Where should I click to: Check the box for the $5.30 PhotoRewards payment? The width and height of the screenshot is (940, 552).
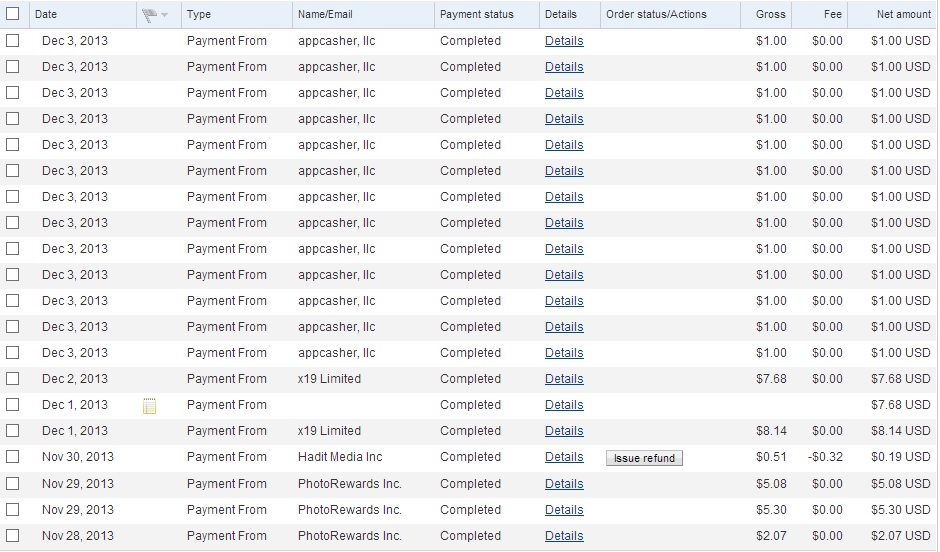13,510
